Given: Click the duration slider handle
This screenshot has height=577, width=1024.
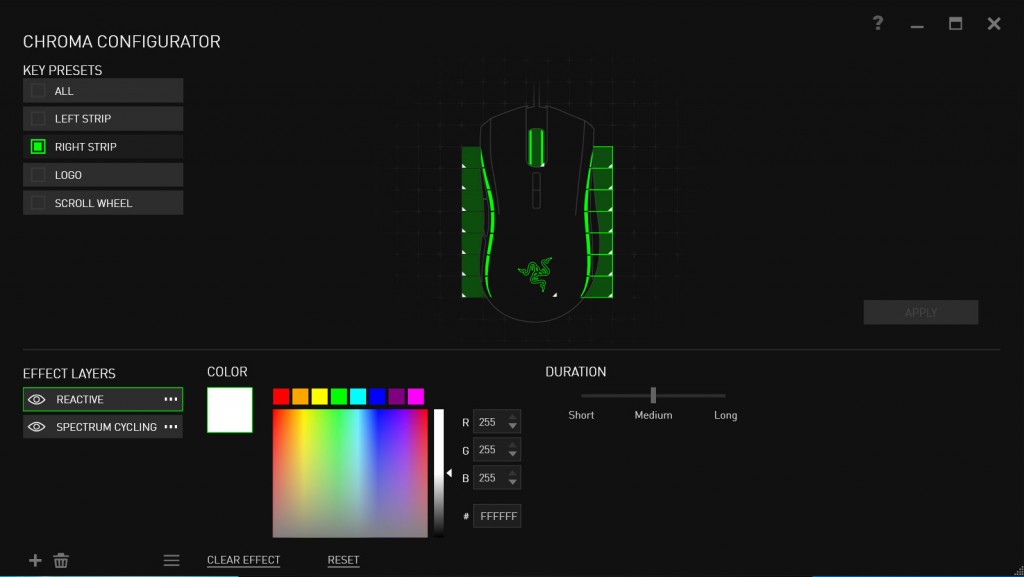Looking at the screenshot, I should click(x=653, y=395).
